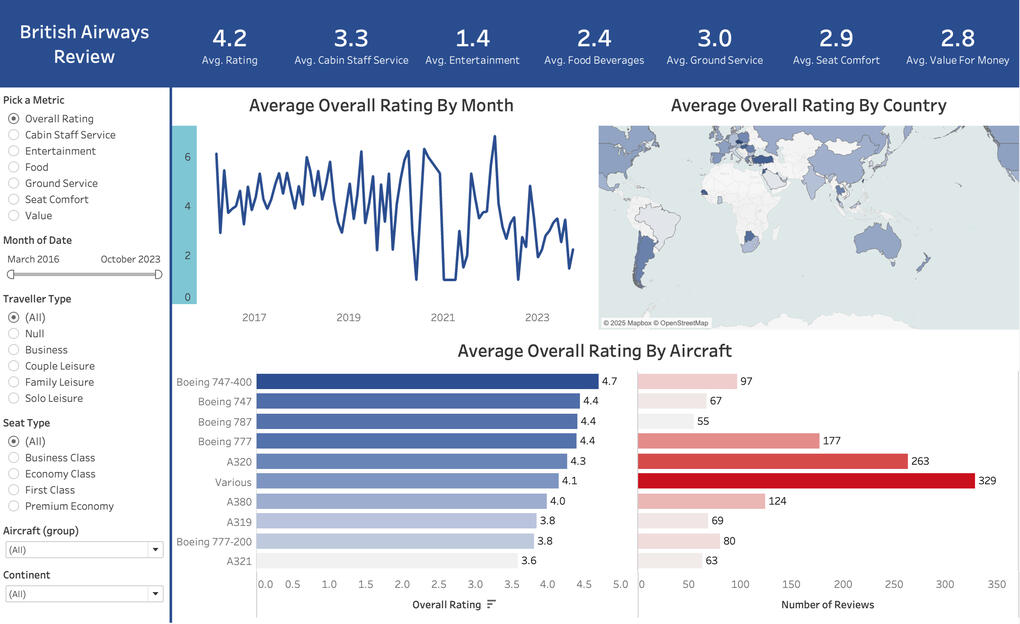Click the 329 reviews bar for Various

pos(807,481)
